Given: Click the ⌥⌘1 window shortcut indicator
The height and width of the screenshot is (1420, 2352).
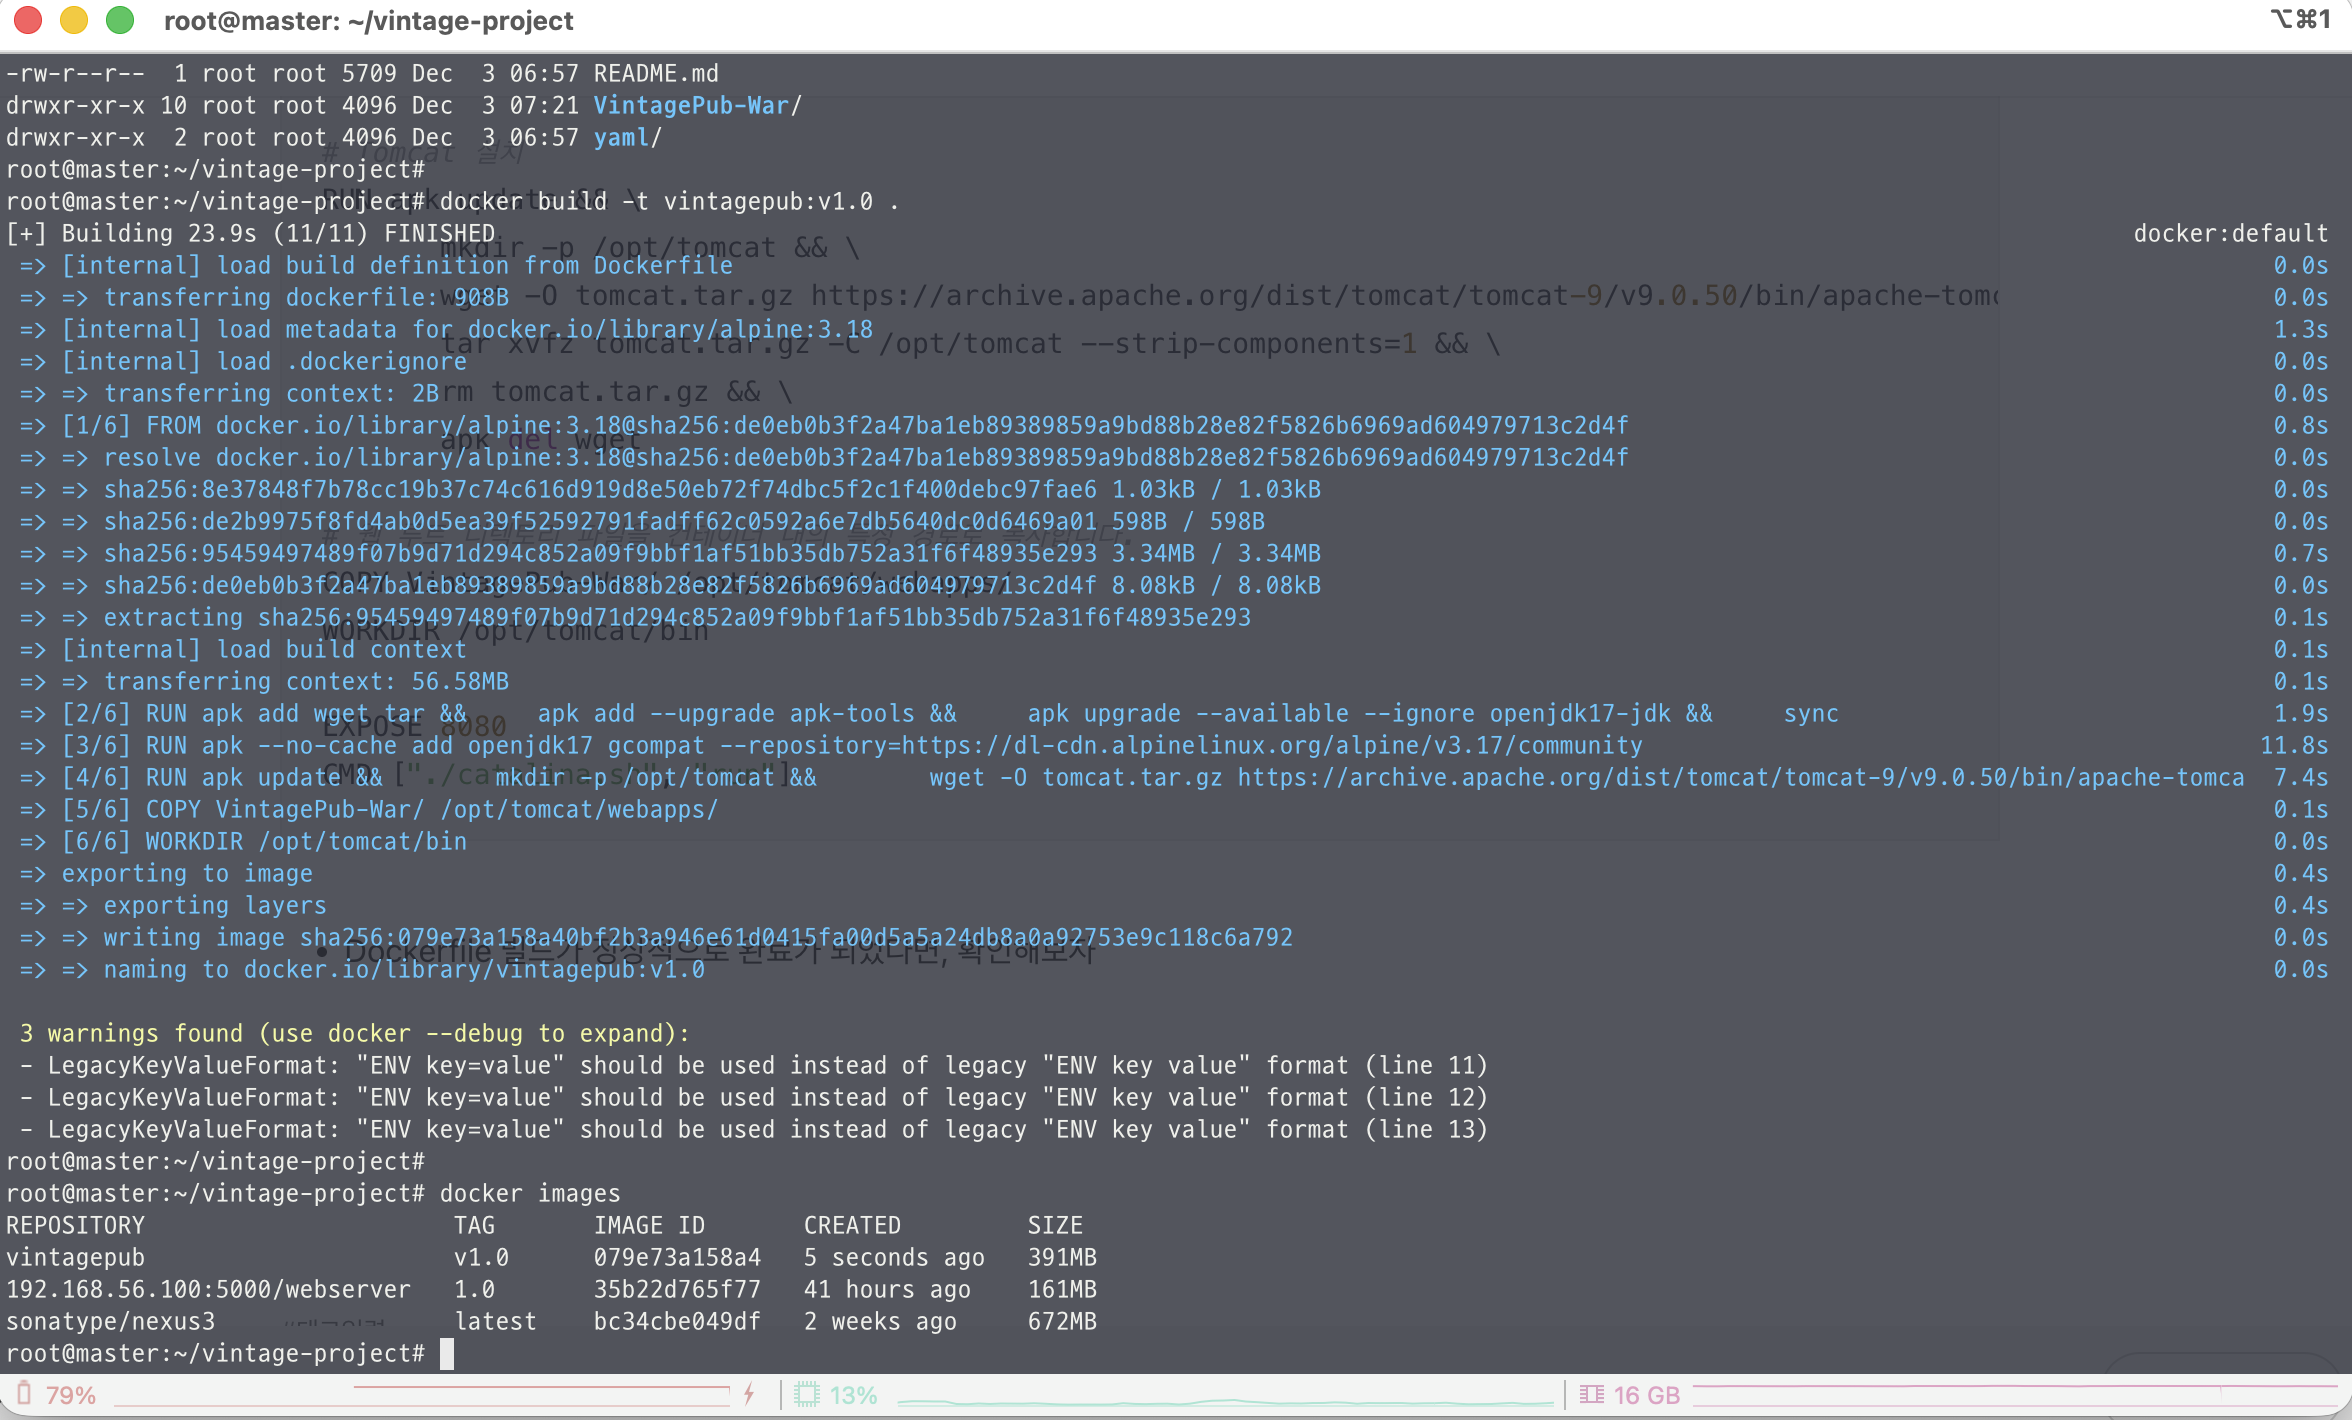Looking at the screenshot, I should pyautogui.click(x=2301, y=20).
